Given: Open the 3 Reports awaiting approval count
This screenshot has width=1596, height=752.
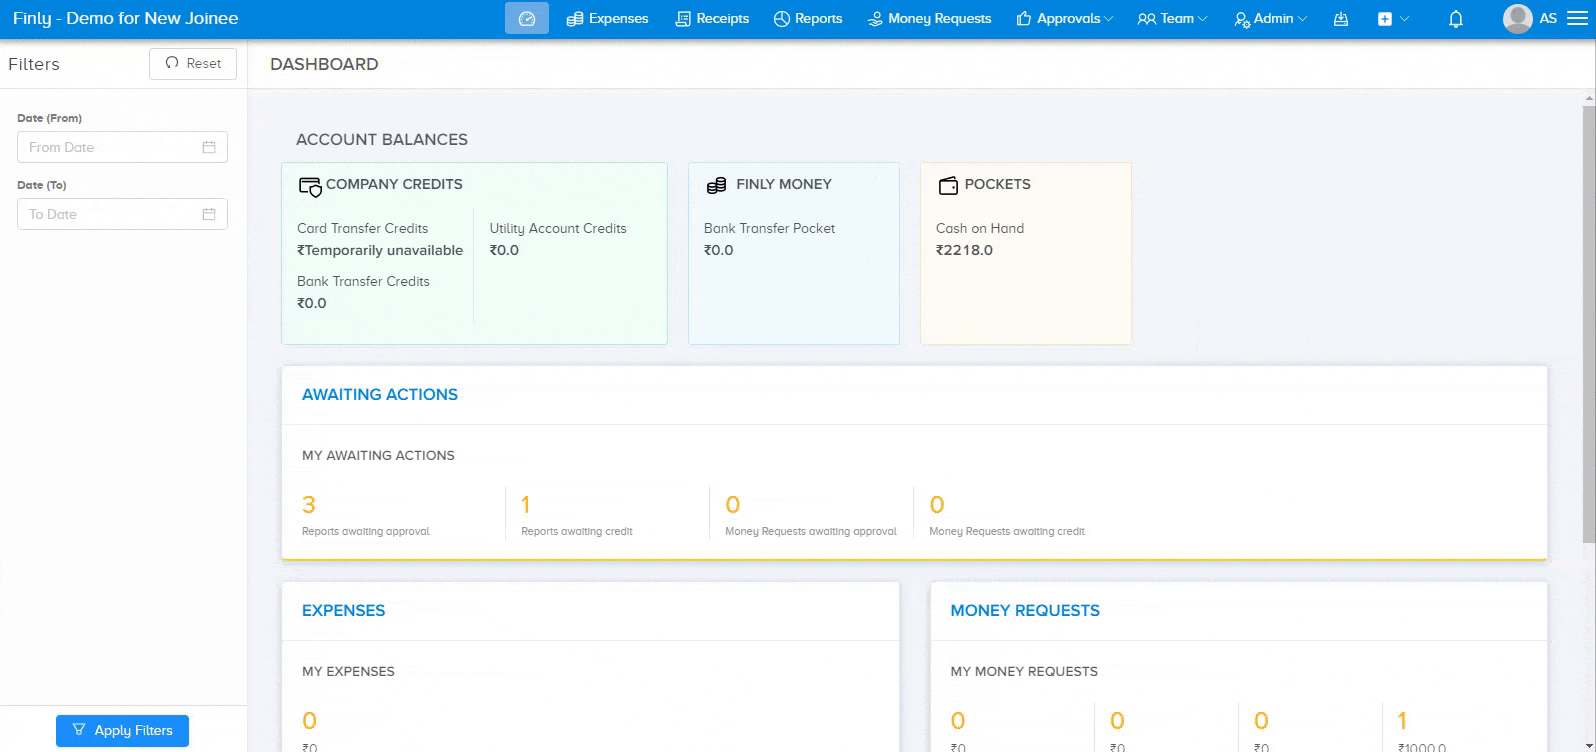Looking at the screenshot, I should [x=309, y=505].
